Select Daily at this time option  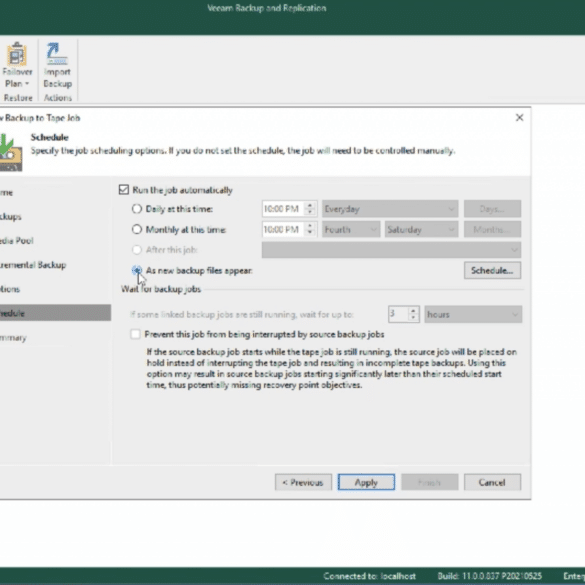point(137,209)
